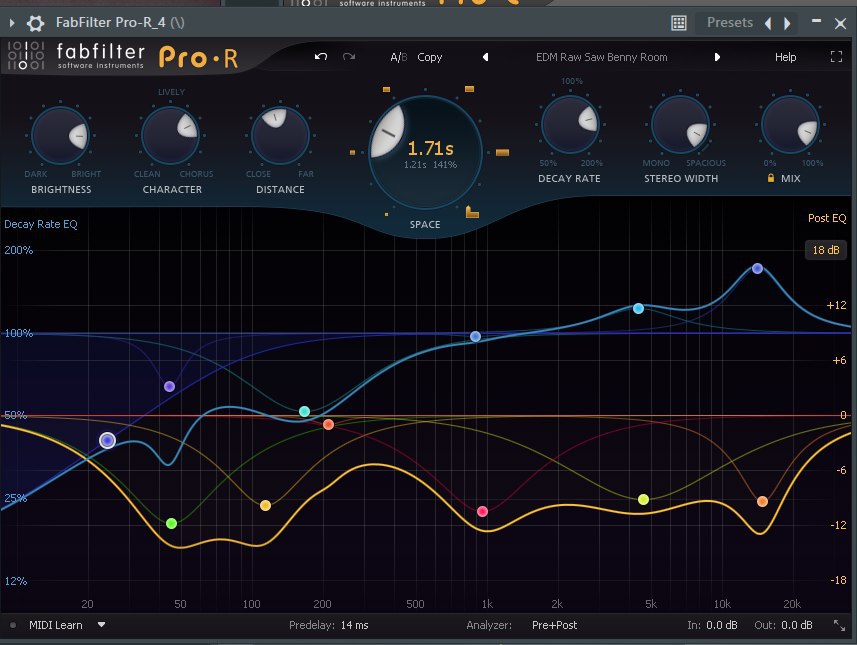This screenshot has width=857, height=645.
Task: Click the resize interface icon
Action: click(839, 625)
